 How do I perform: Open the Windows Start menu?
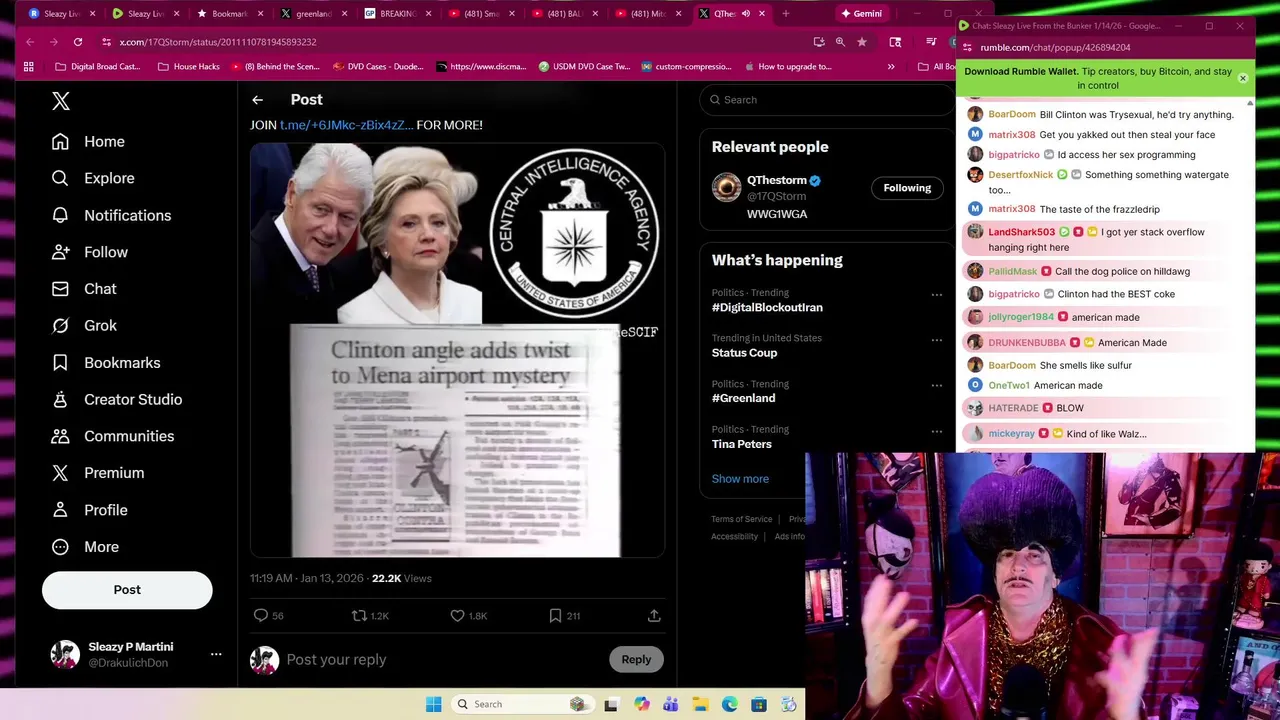click(x=433, y=704)
